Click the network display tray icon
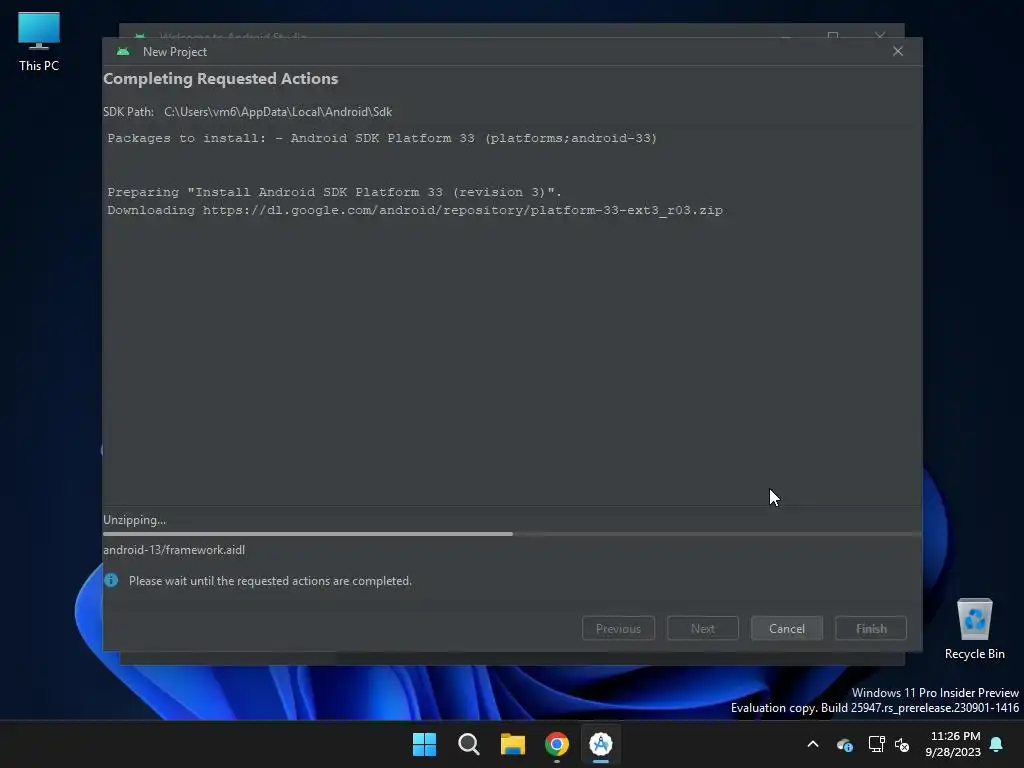The width and height of the screenshot is (1024, 768). tap(876, 744)
